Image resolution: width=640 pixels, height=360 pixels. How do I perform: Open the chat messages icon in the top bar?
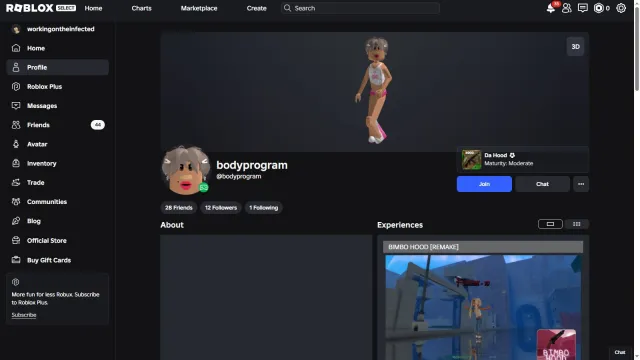[583, 8]
